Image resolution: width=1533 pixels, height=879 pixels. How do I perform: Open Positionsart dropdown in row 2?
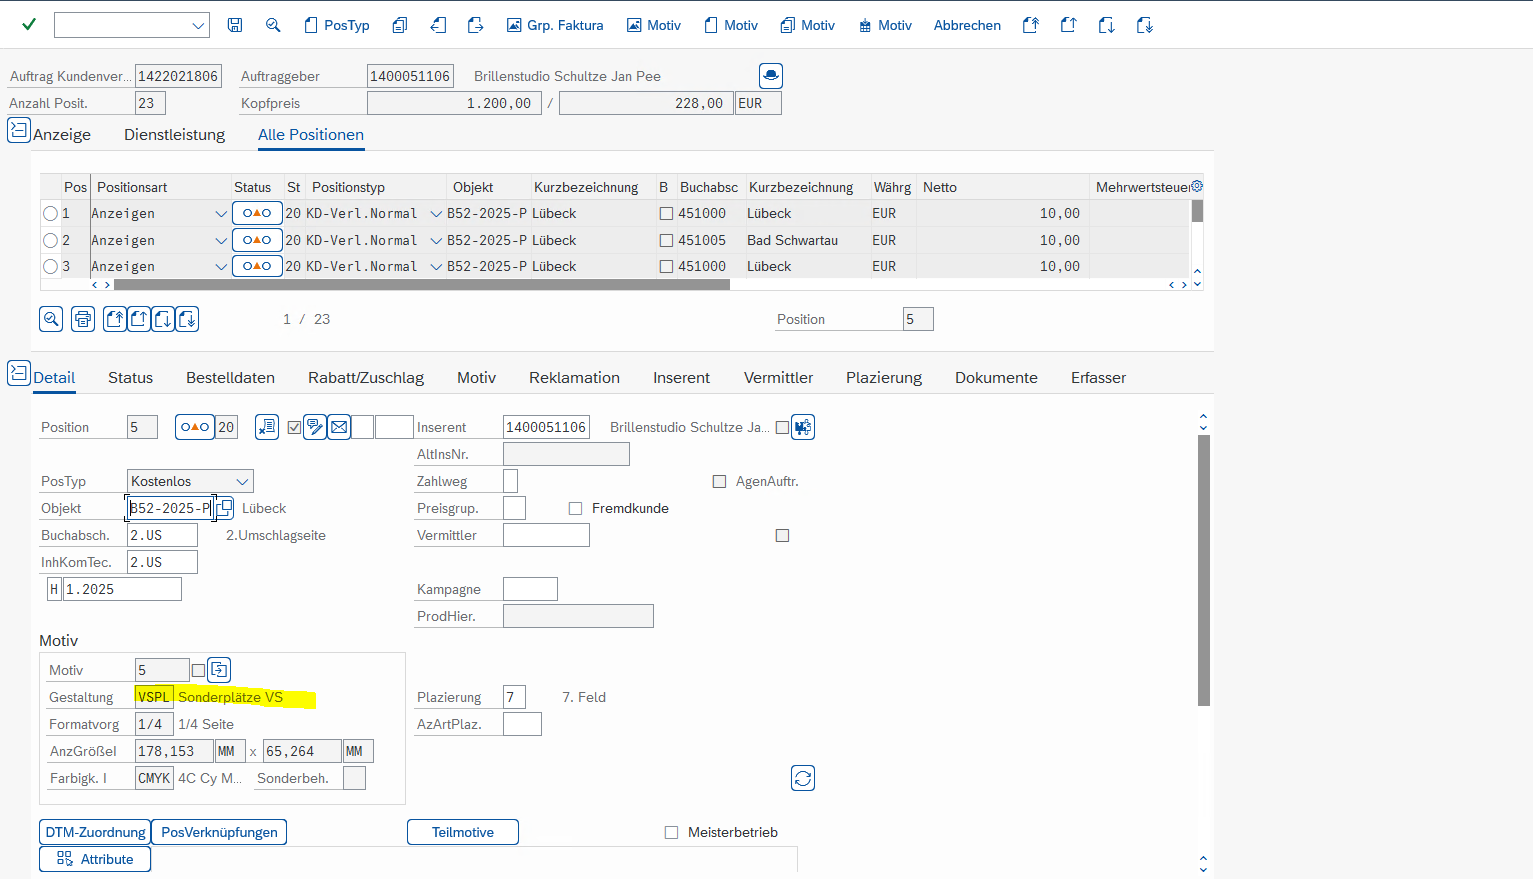221,240
